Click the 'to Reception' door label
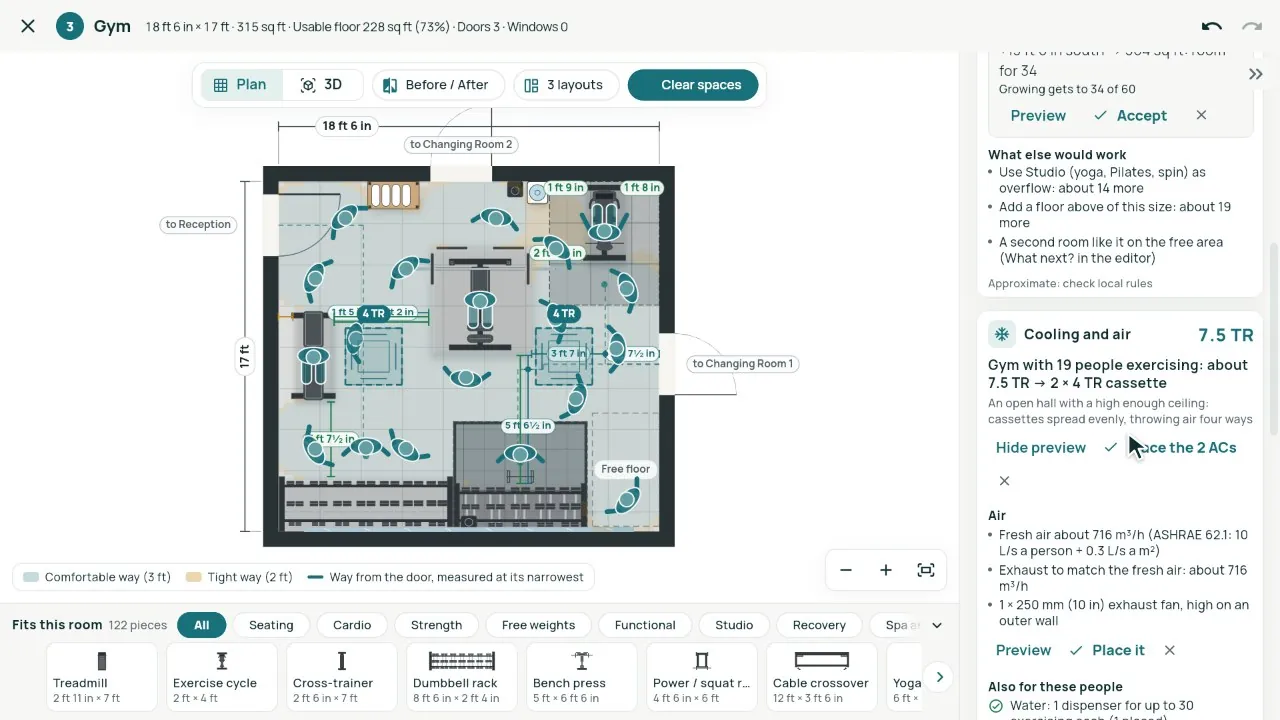This screenshot has height=720, width=1280. 198,224
